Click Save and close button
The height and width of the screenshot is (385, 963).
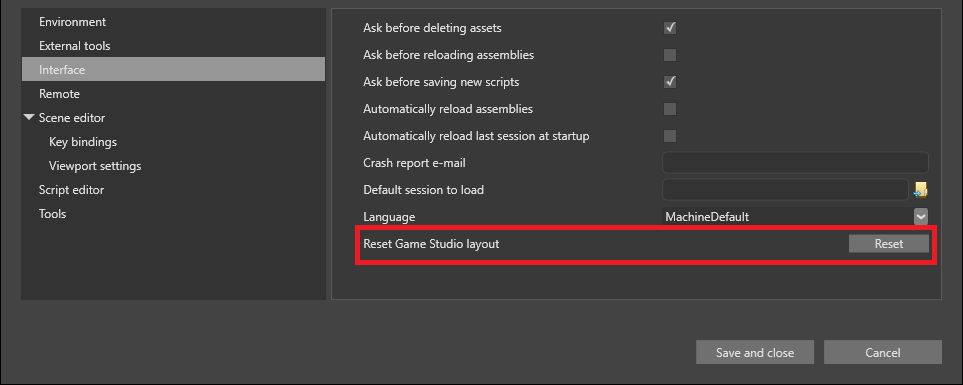pyautogui.click(x=755, y=352)
